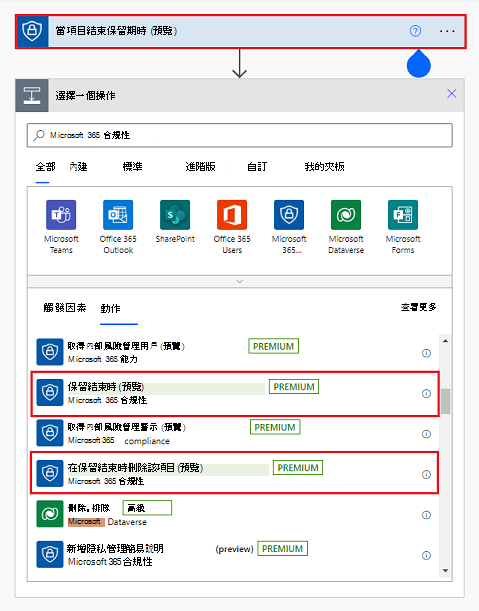Open the trigger card's ellipsis menu
Viewport: 479px width, 611px height.
click(x=447, y=31)
